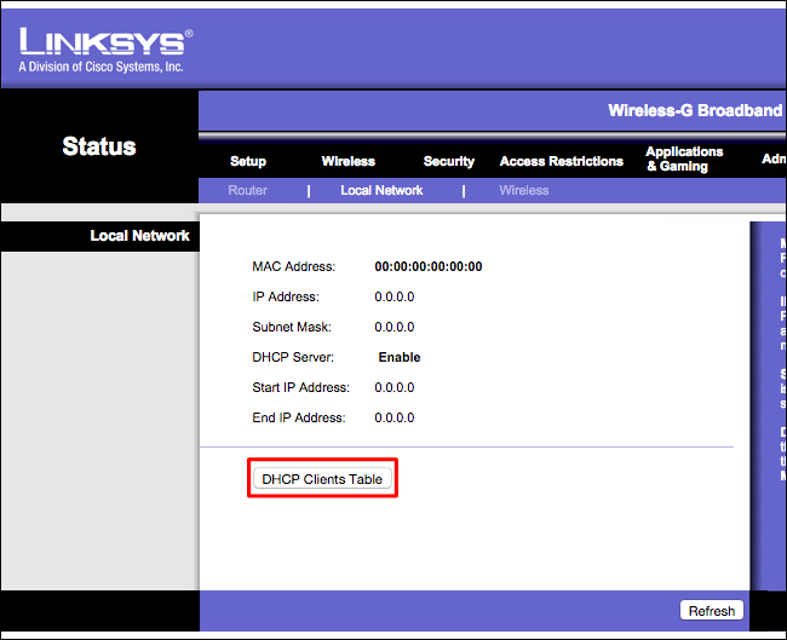Screen dimensions: 787x641
Task: Click the Subnet Mask value
Action: (x=394, y=327)
